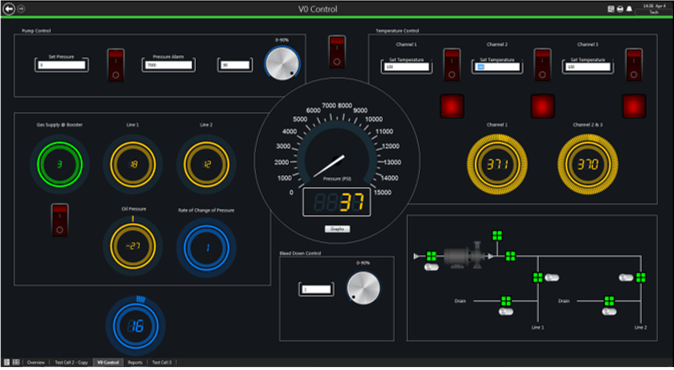Screen dimensions: 674x370
Task: Click the Pump Control 0-90% rotary knob
Action: [x=282, y=63]
